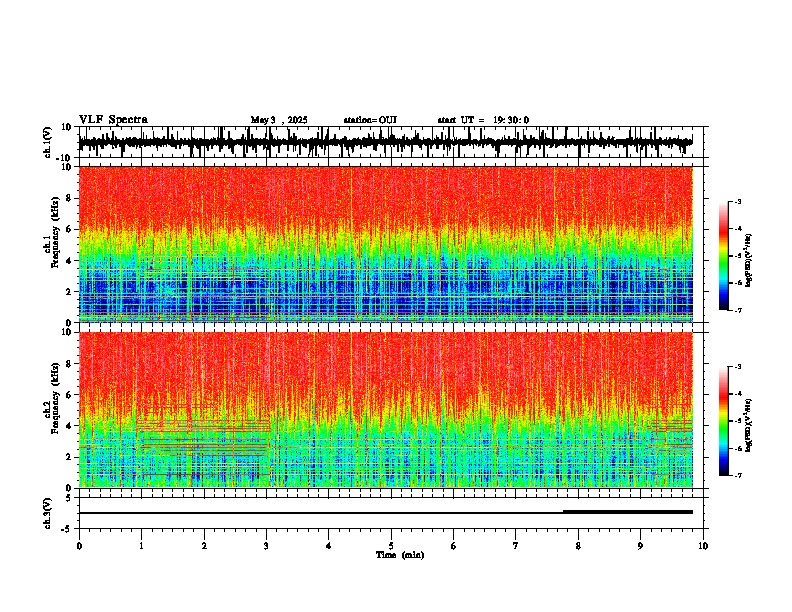Screen dimensions: 792x612
Task: Click the "station=OUI" header label
Action: tap(370, 120)
